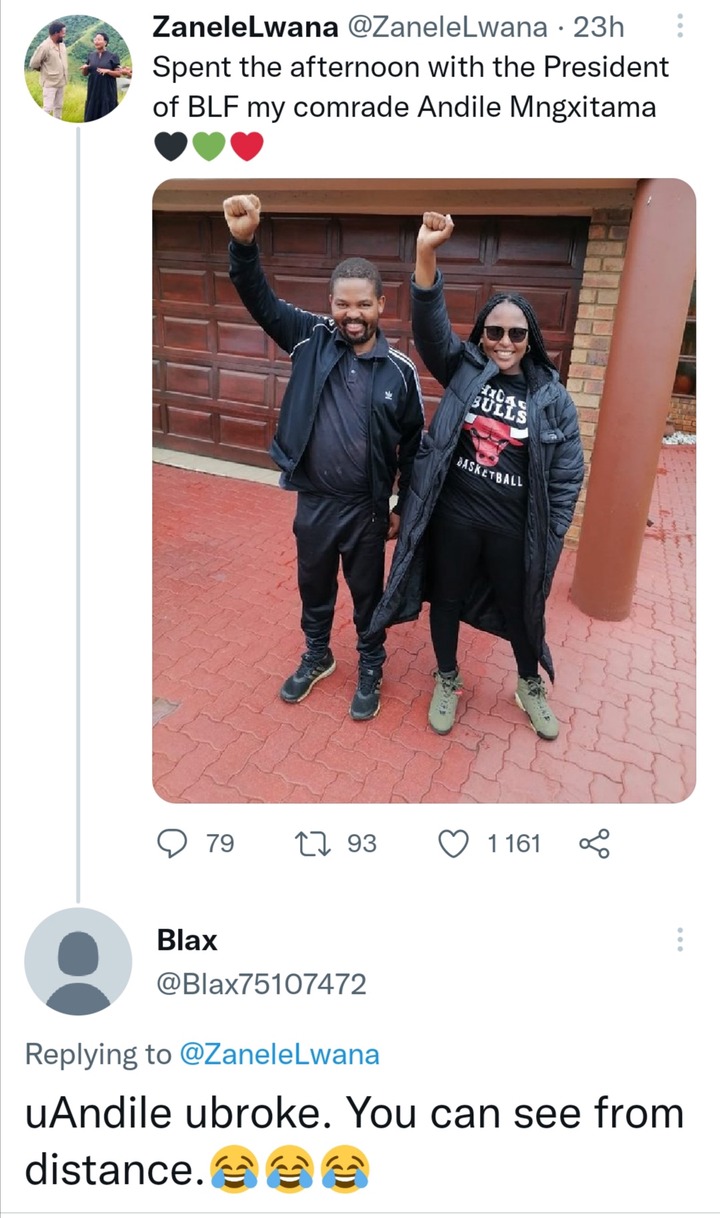Click the reply speech bubble icon

[x=175, y=844]
